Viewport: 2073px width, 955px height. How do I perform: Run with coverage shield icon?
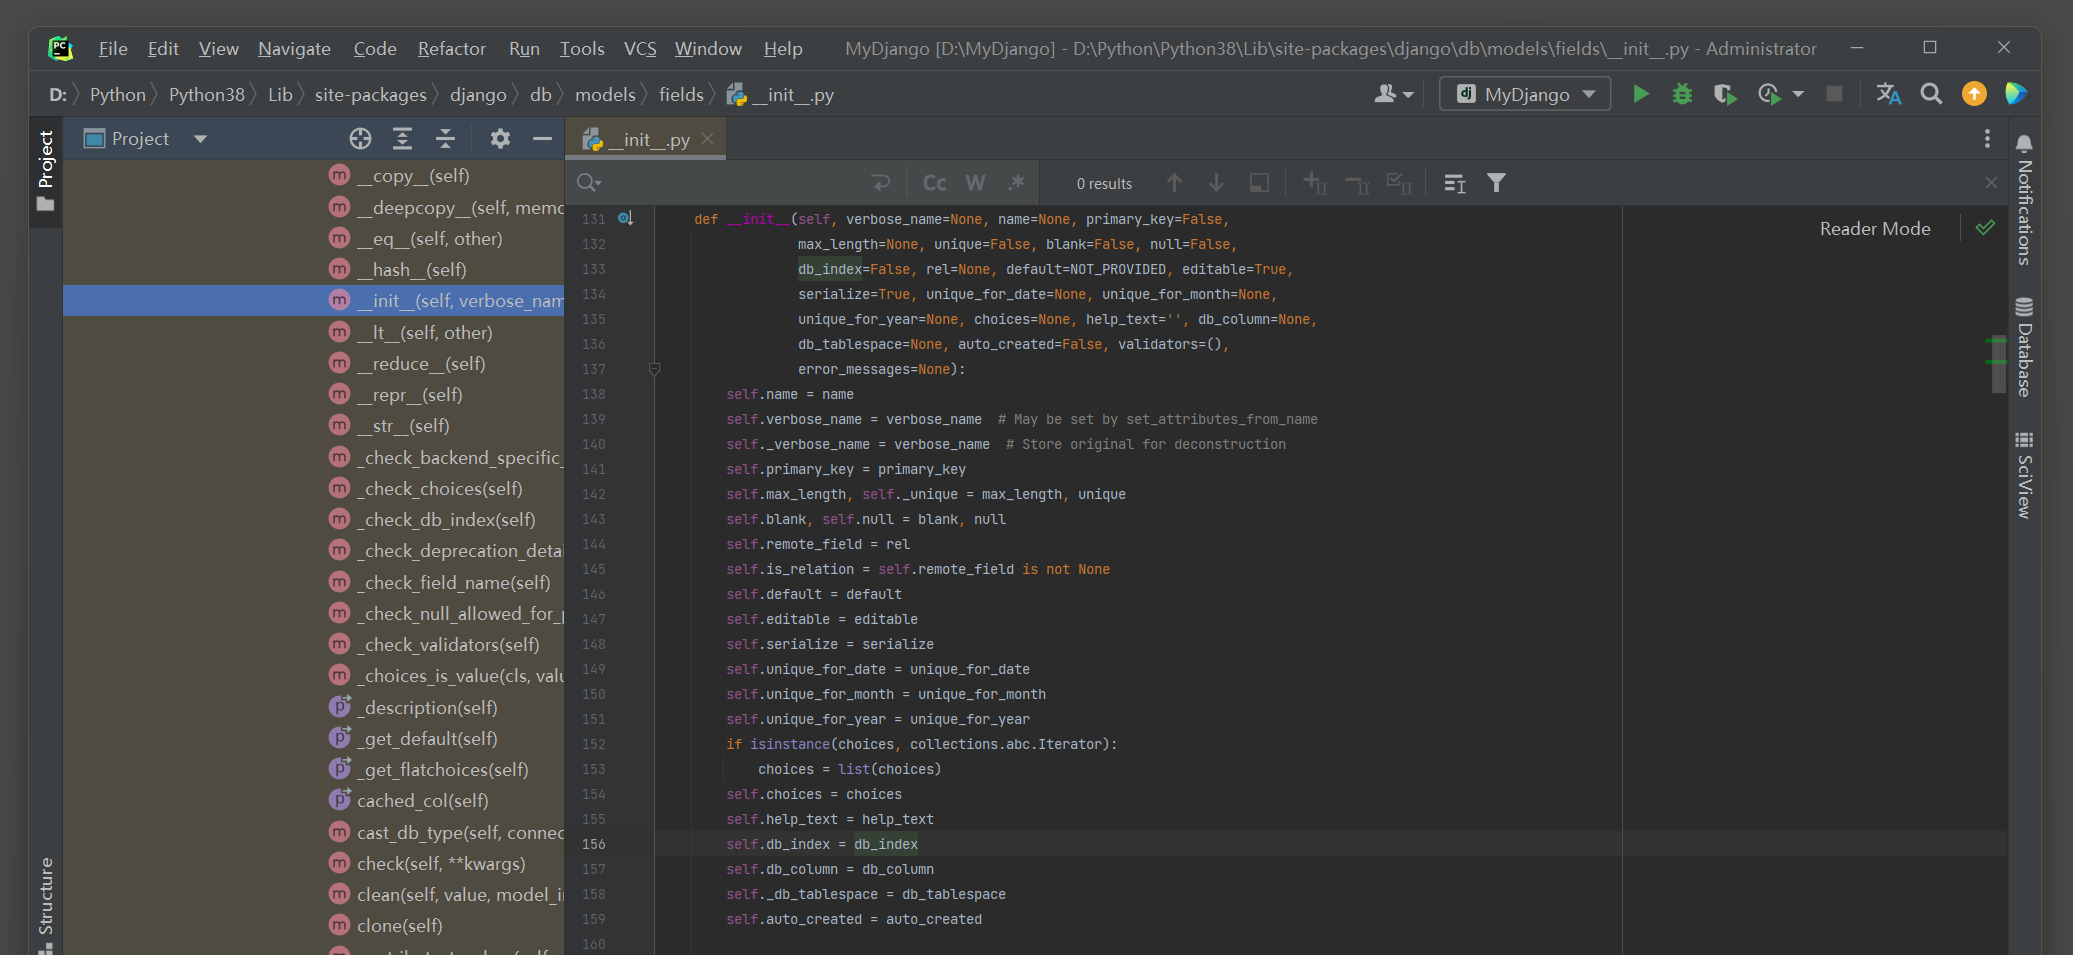pyautogui.click(x=1725, y=94)
